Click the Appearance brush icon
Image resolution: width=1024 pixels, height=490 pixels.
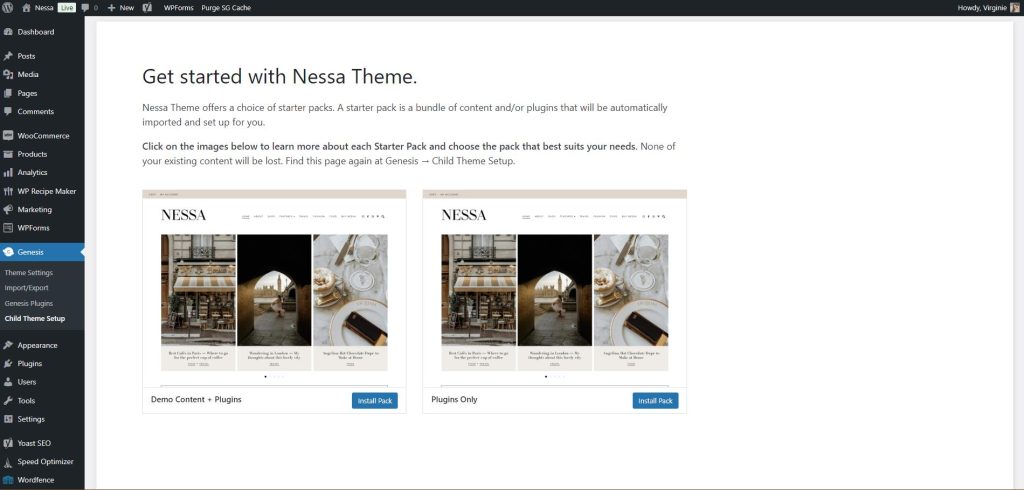8,345
